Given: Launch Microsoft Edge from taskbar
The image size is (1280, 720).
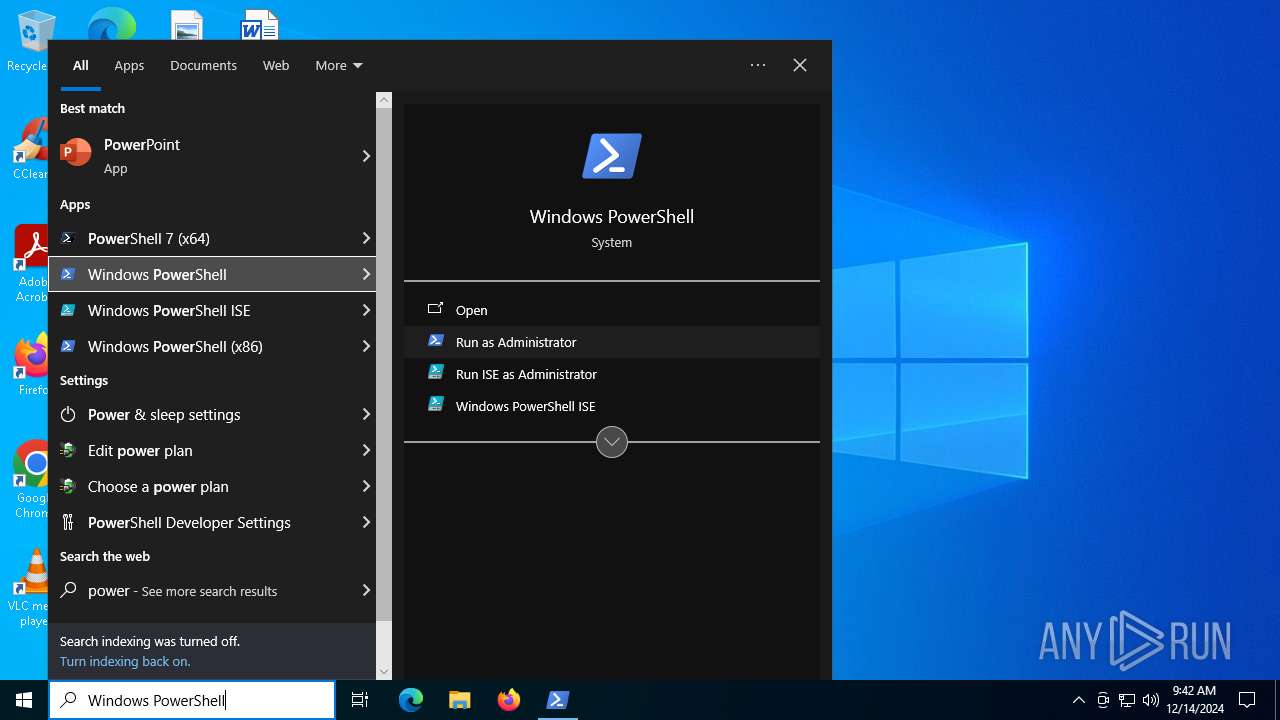Looking at the screenshot, I should (x=411, y=700).
